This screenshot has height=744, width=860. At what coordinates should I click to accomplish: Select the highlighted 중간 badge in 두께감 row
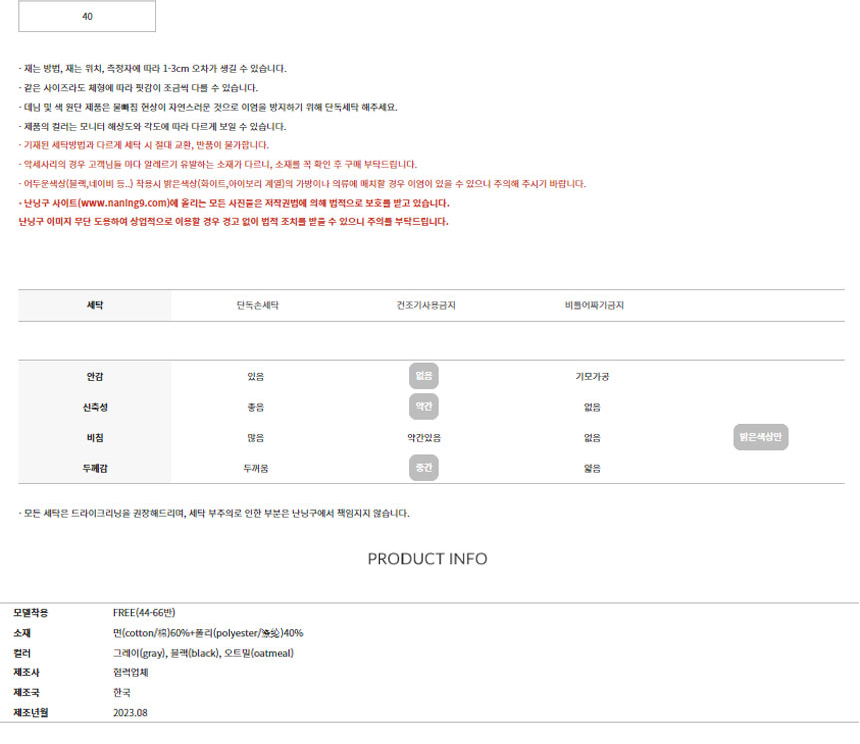click(424, 467)
